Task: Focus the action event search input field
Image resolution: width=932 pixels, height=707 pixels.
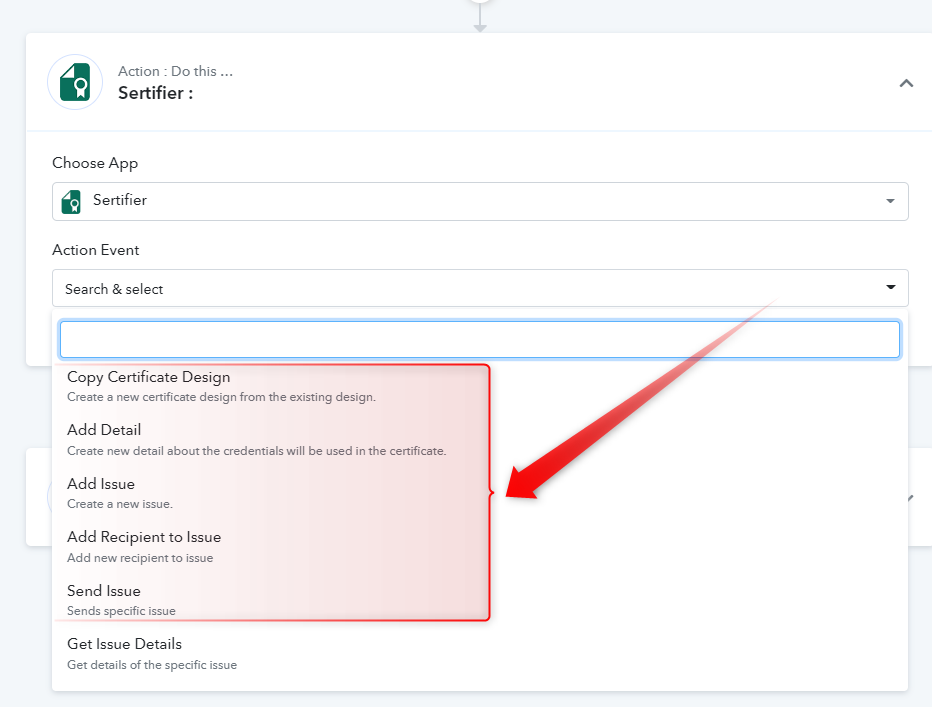Action: point(480,340)
